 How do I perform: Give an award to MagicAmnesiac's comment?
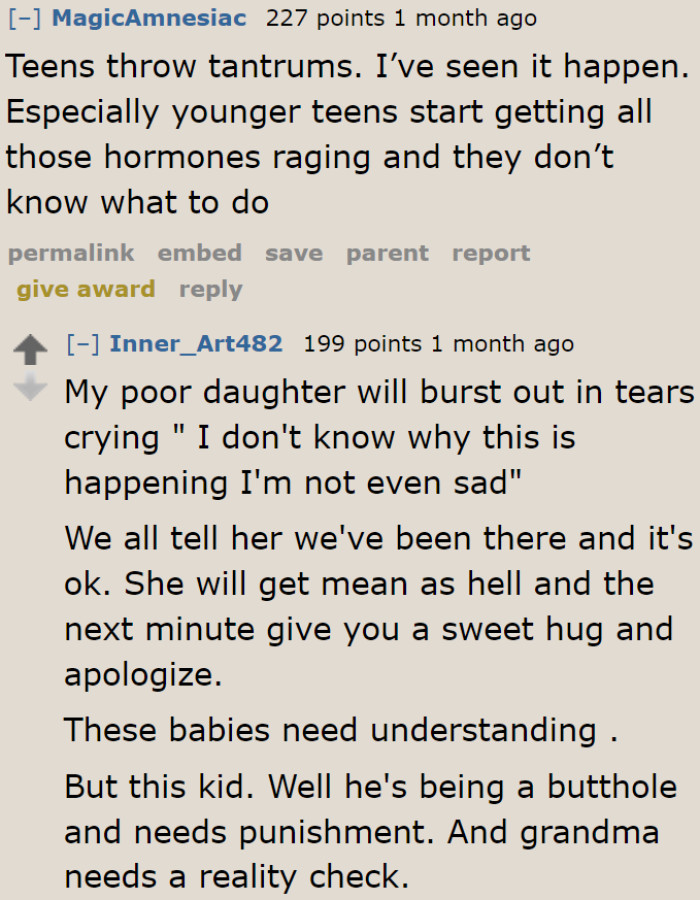click(x=85, y=289)
